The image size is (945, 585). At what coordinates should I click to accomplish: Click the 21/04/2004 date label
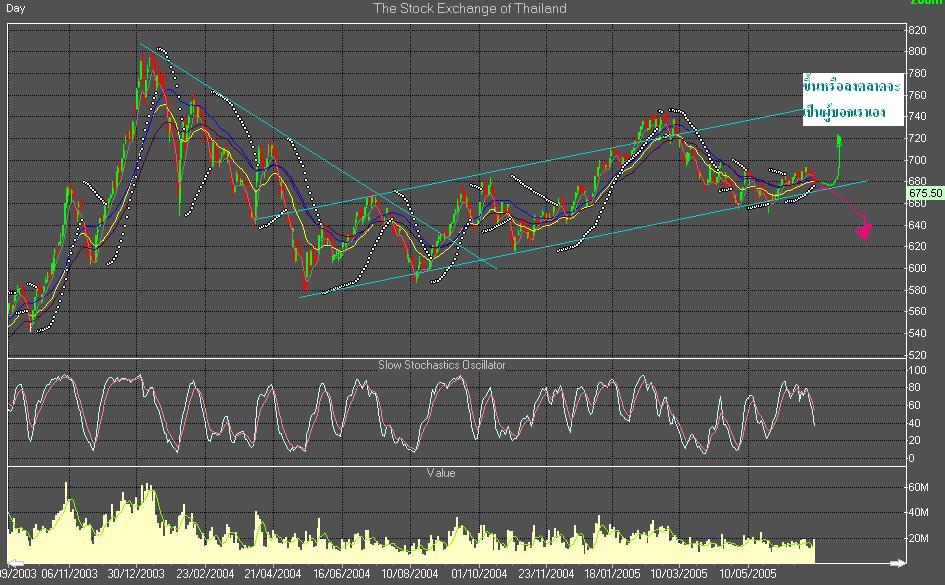pyautogui.click(x=273, y=574)
